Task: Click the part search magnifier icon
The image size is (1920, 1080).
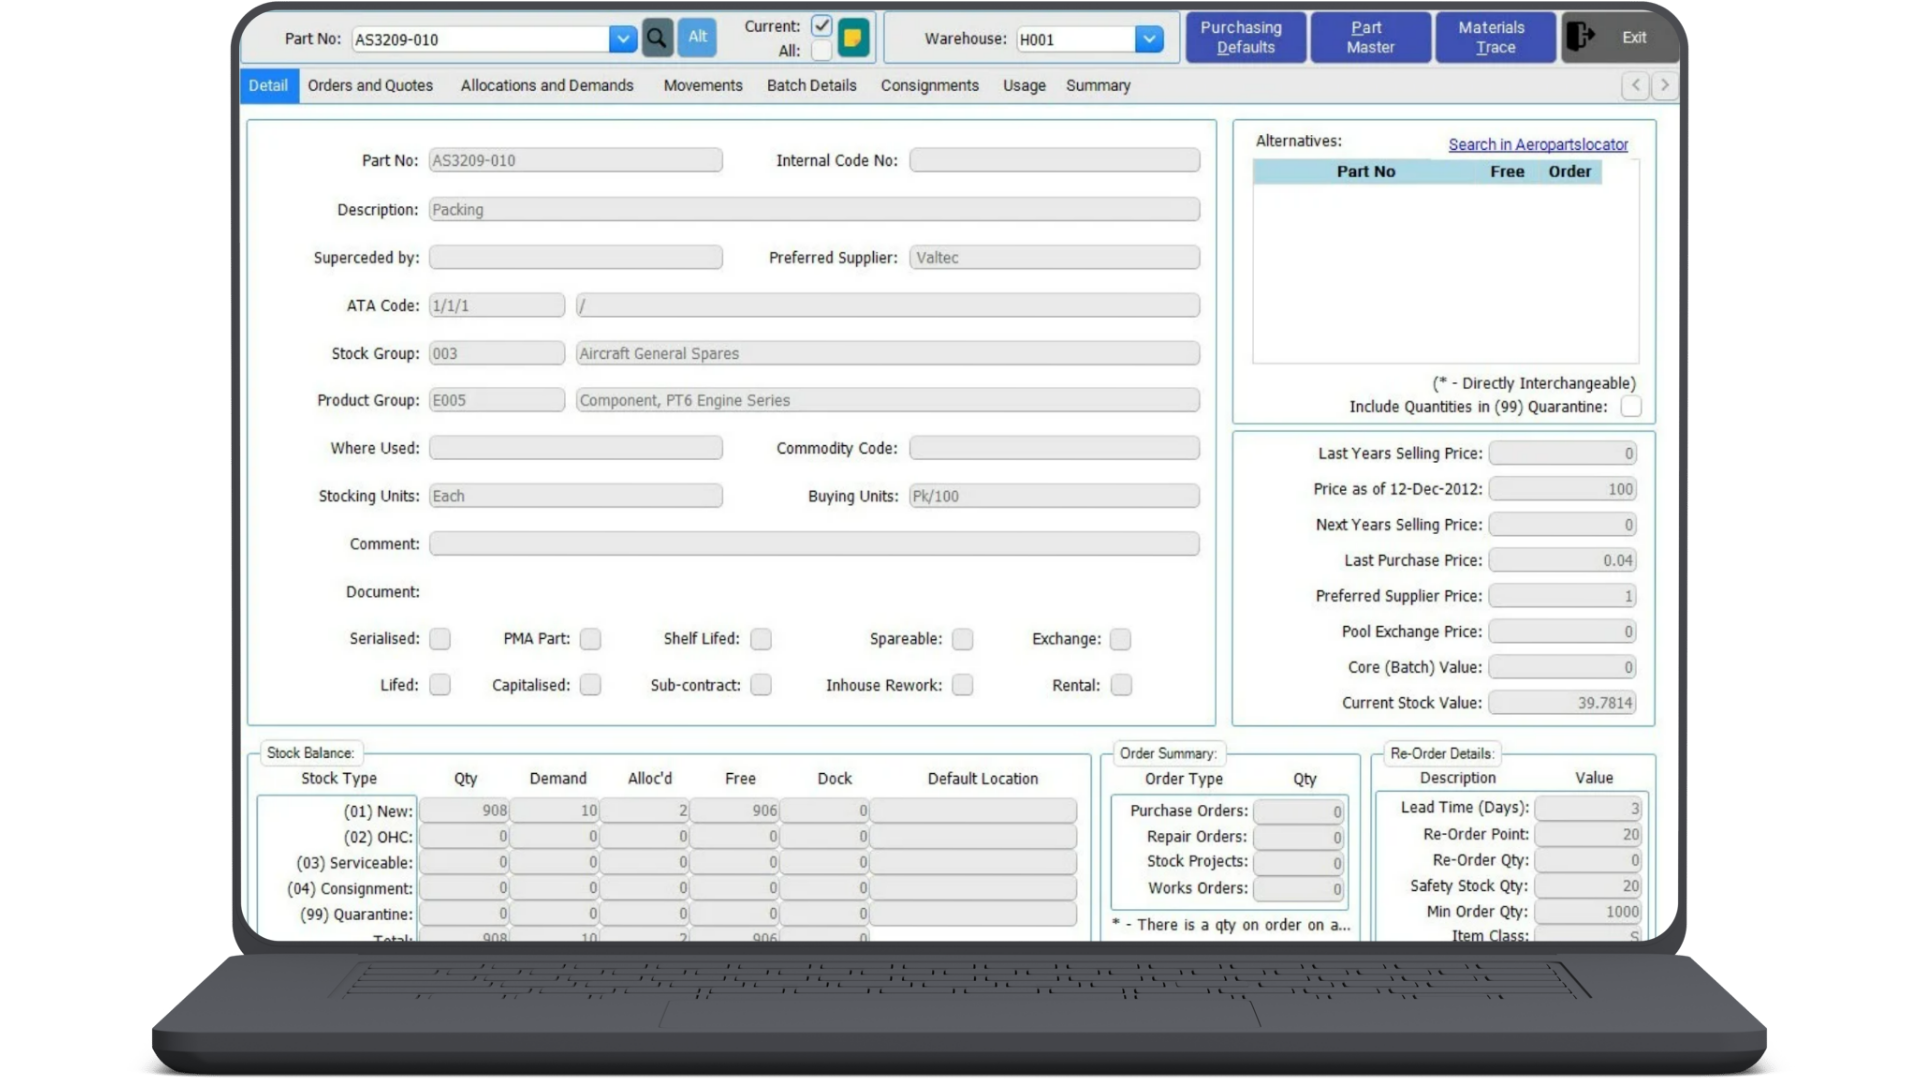Action: click(657, 38)
